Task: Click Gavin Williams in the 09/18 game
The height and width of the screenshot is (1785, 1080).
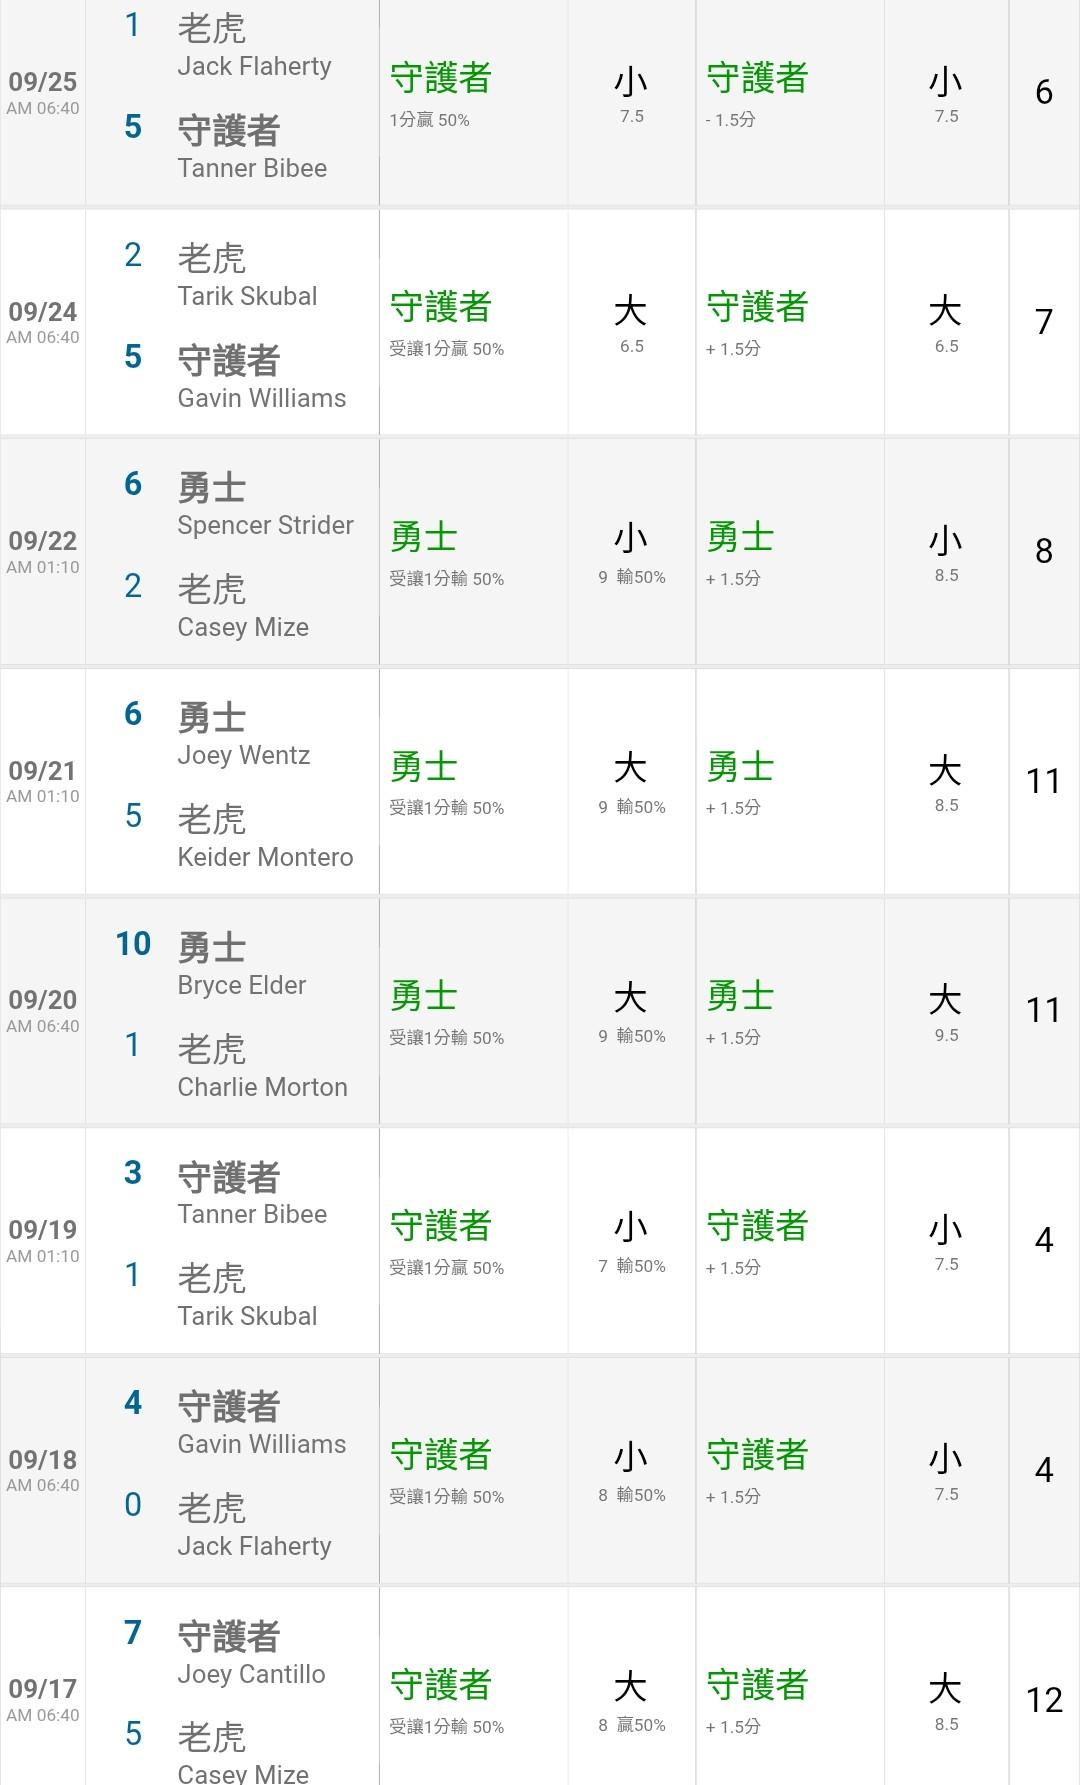Action: pyautogui.click(x=261, y=1444)
